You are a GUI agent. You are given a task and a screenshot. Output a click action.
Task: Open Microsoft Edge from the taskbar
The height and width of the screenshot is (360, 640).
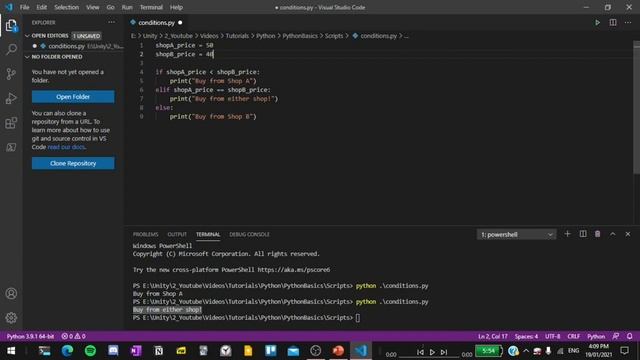click(67, 351)
